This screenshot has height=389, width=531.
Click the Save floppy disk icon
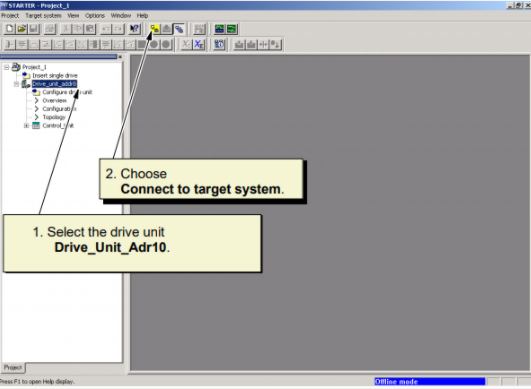tap(34, 29)
